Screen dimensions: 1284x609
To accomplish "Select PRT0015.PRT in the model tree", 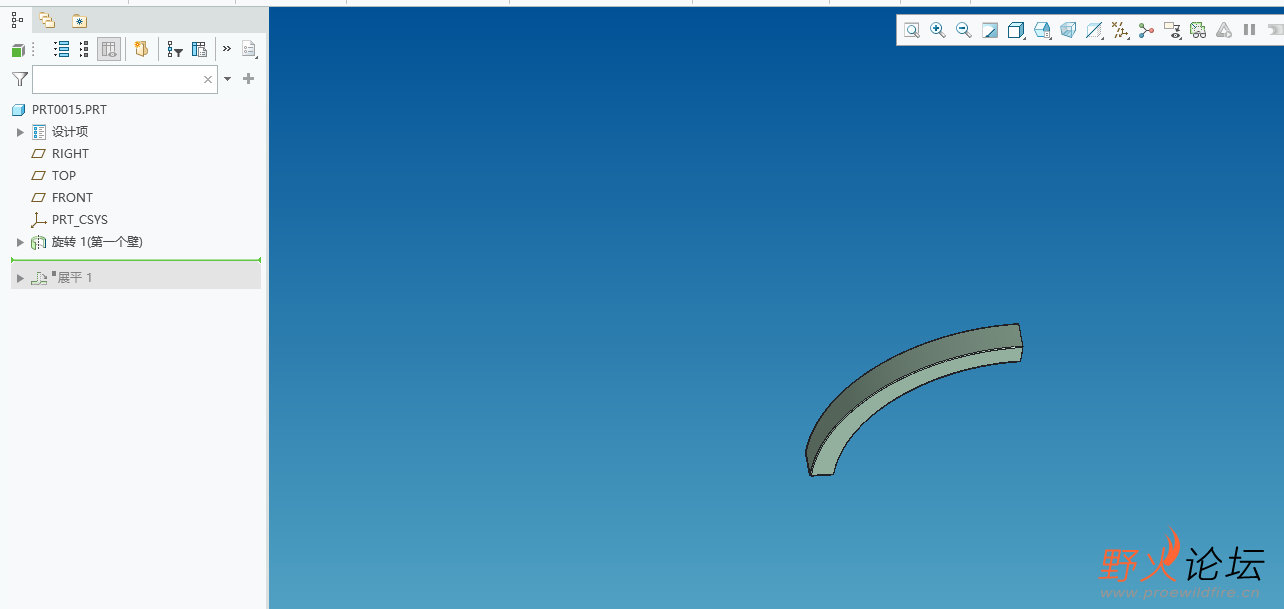I will (x=69, y=110).
